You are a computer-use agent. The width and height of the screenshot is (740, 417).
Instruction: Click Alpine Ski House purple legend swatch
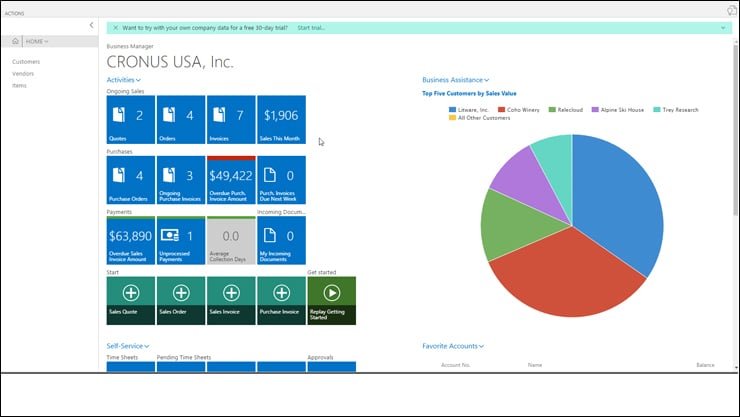click(595, 109)
